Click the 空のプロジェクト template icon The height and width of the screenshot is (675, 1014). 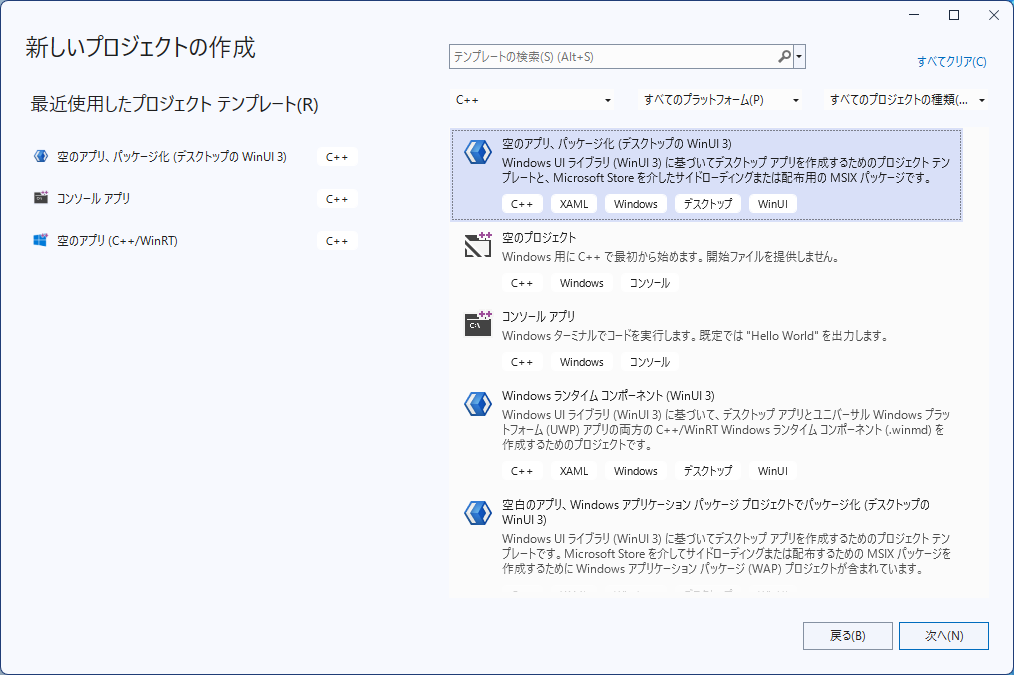pyautogui.click(x=478, y=245)
